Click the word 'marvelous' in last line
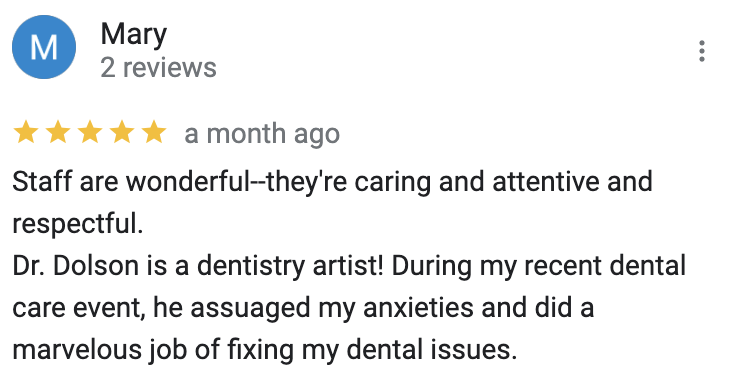The image size is (740, 386). [77, 351]
